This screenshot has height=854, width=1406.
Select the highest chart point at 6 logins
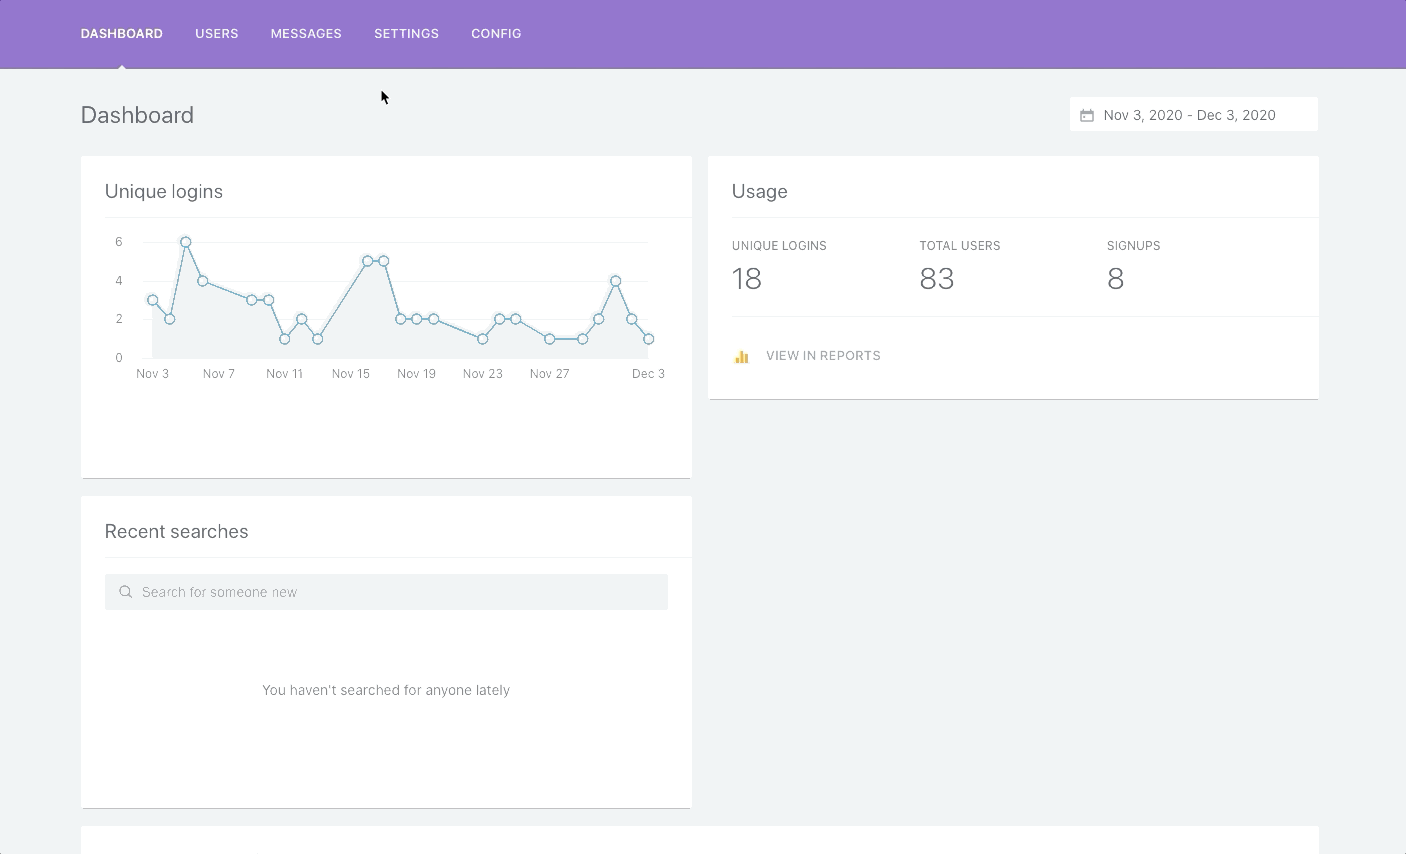tap(186, 242)
